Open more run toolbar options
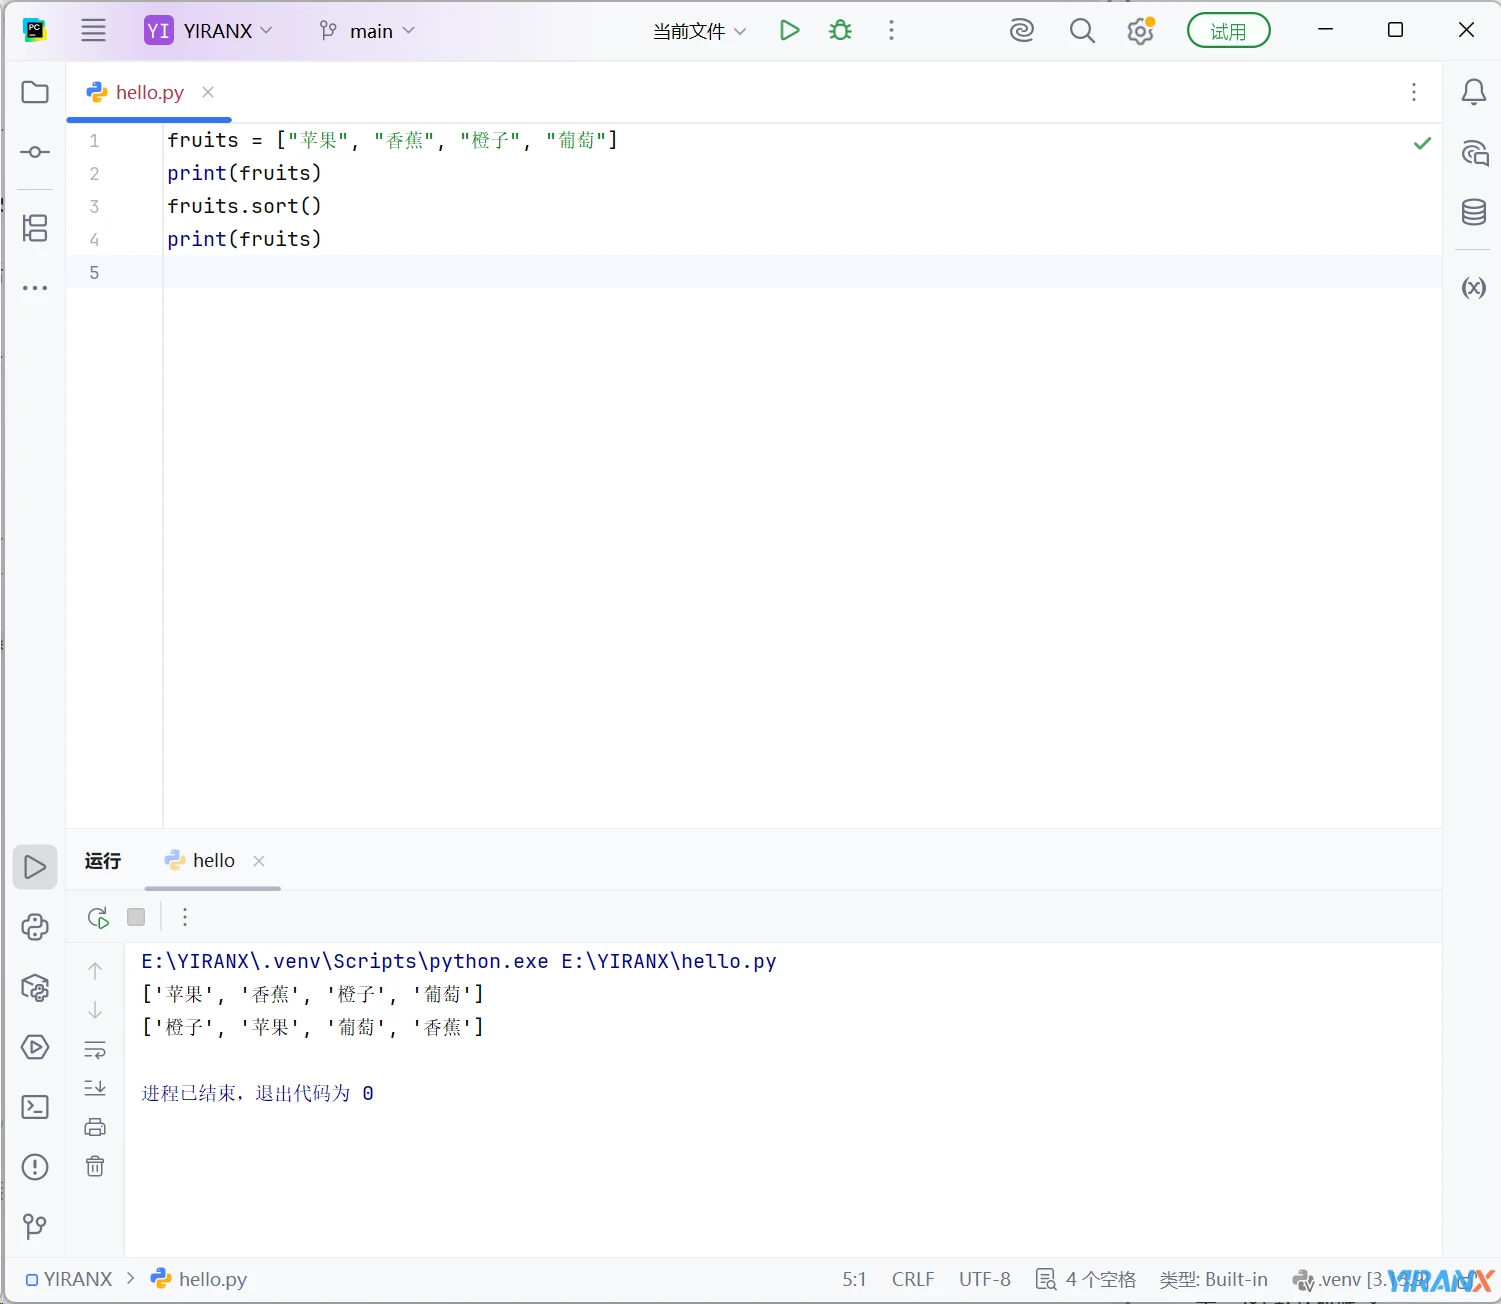1501x1304 pixels. click(x=185, y=917)
